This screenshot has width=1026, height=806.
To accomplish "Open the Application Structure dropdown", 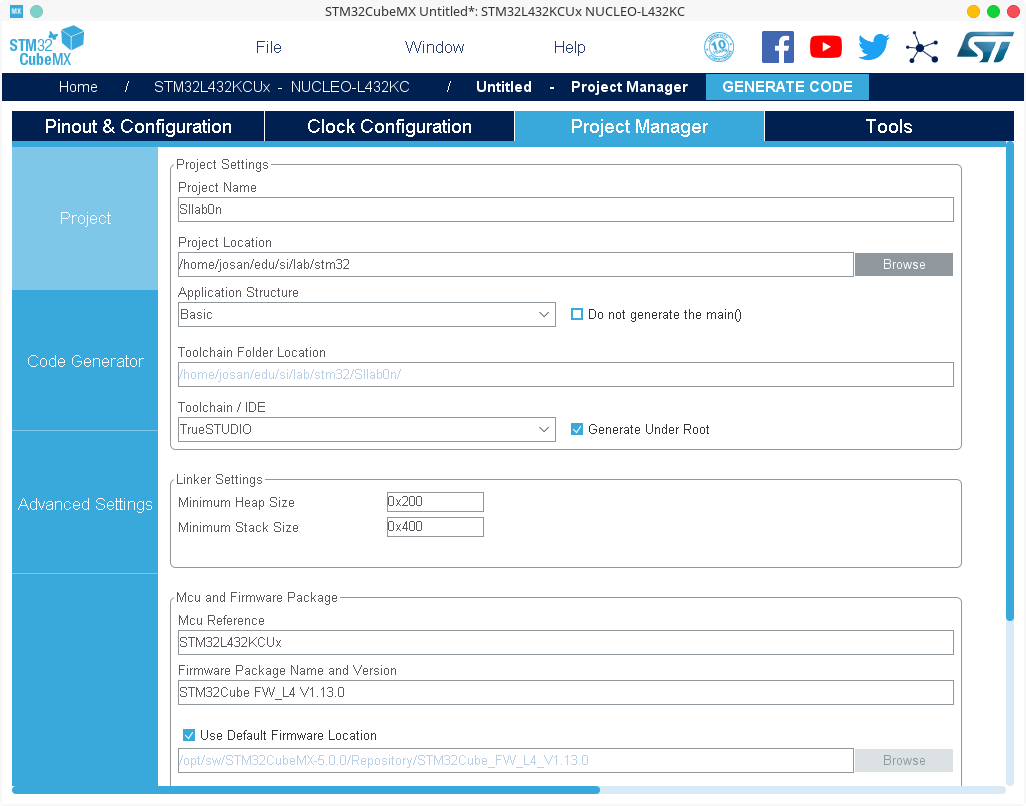I will (x=366, y=314).
